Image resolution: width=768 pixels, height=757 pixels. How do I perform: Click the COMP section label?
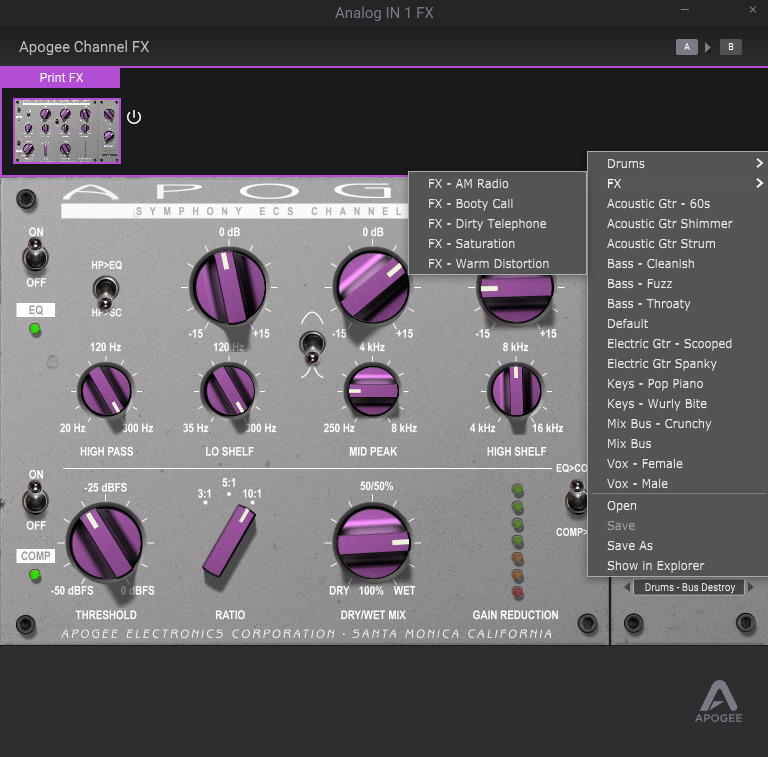(35, 556)
